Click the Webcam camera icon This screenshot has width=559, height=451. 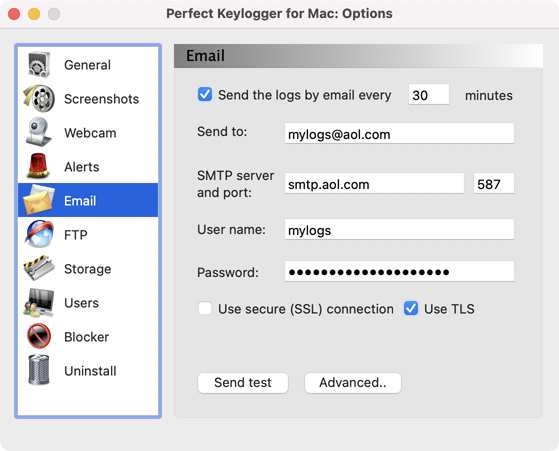point(39,132)
